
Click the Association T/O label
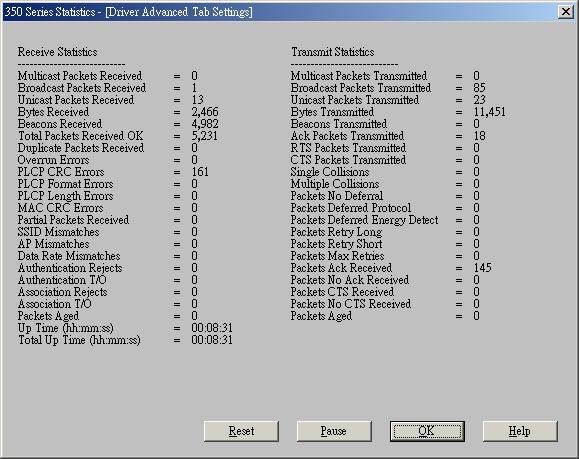point(55,304)
